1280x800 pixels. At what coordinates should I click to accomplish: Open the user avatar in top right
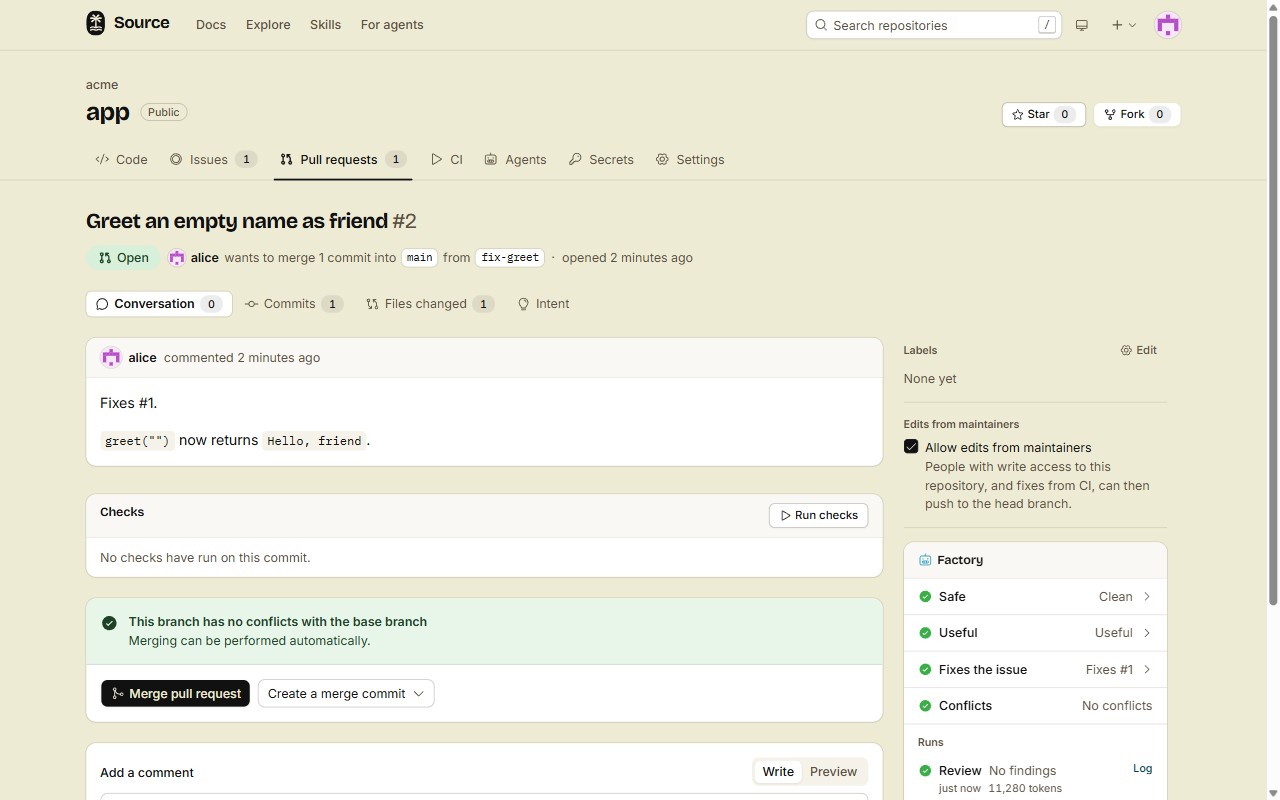(x=1168, y=25)
